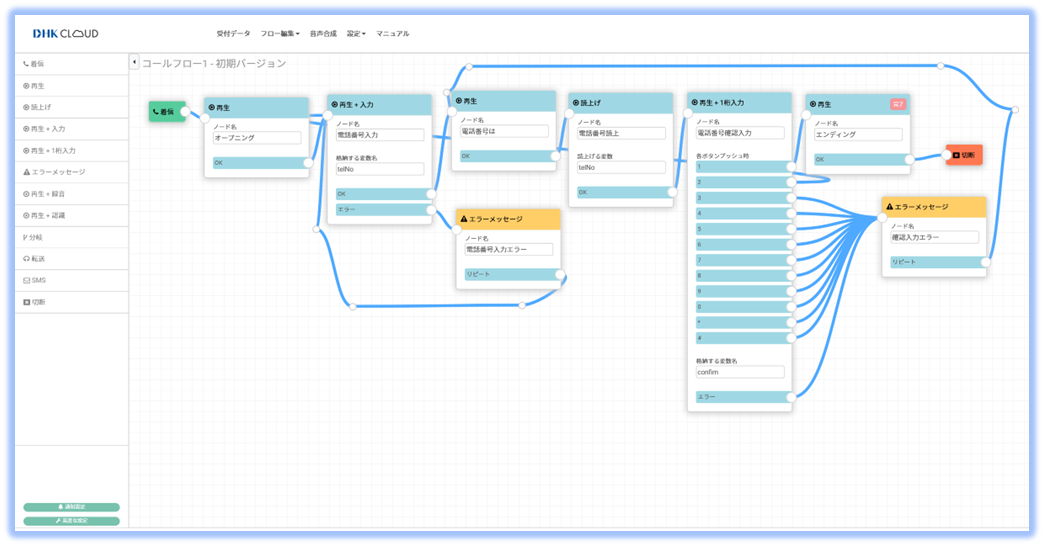Select the 着信 phone icon in sidebar

(x=26, y=63)
